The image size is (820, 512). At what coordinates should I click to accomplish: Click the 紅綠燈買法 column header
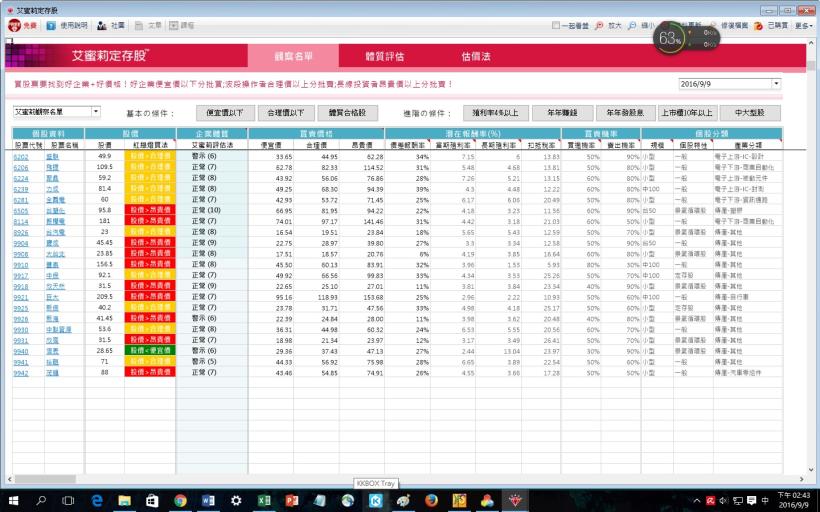pyautogui.click(x=150, y=145)
